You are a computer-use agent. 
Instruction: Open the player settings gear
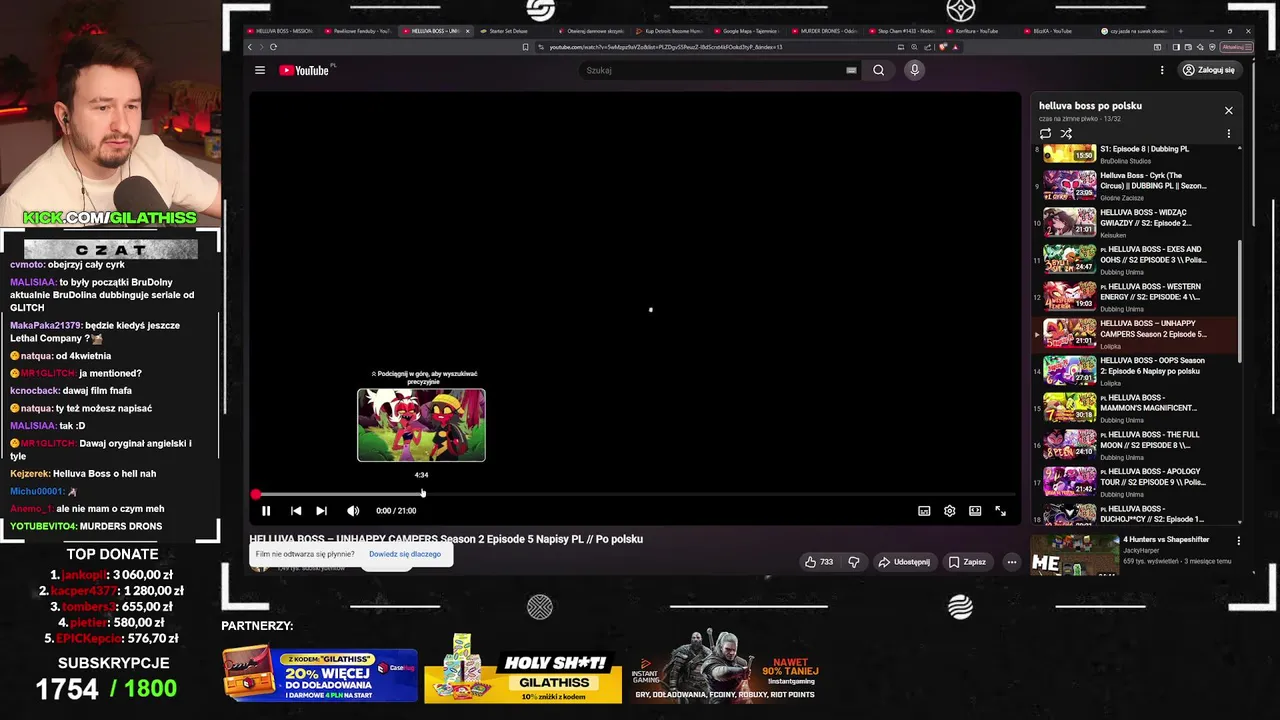949,511
